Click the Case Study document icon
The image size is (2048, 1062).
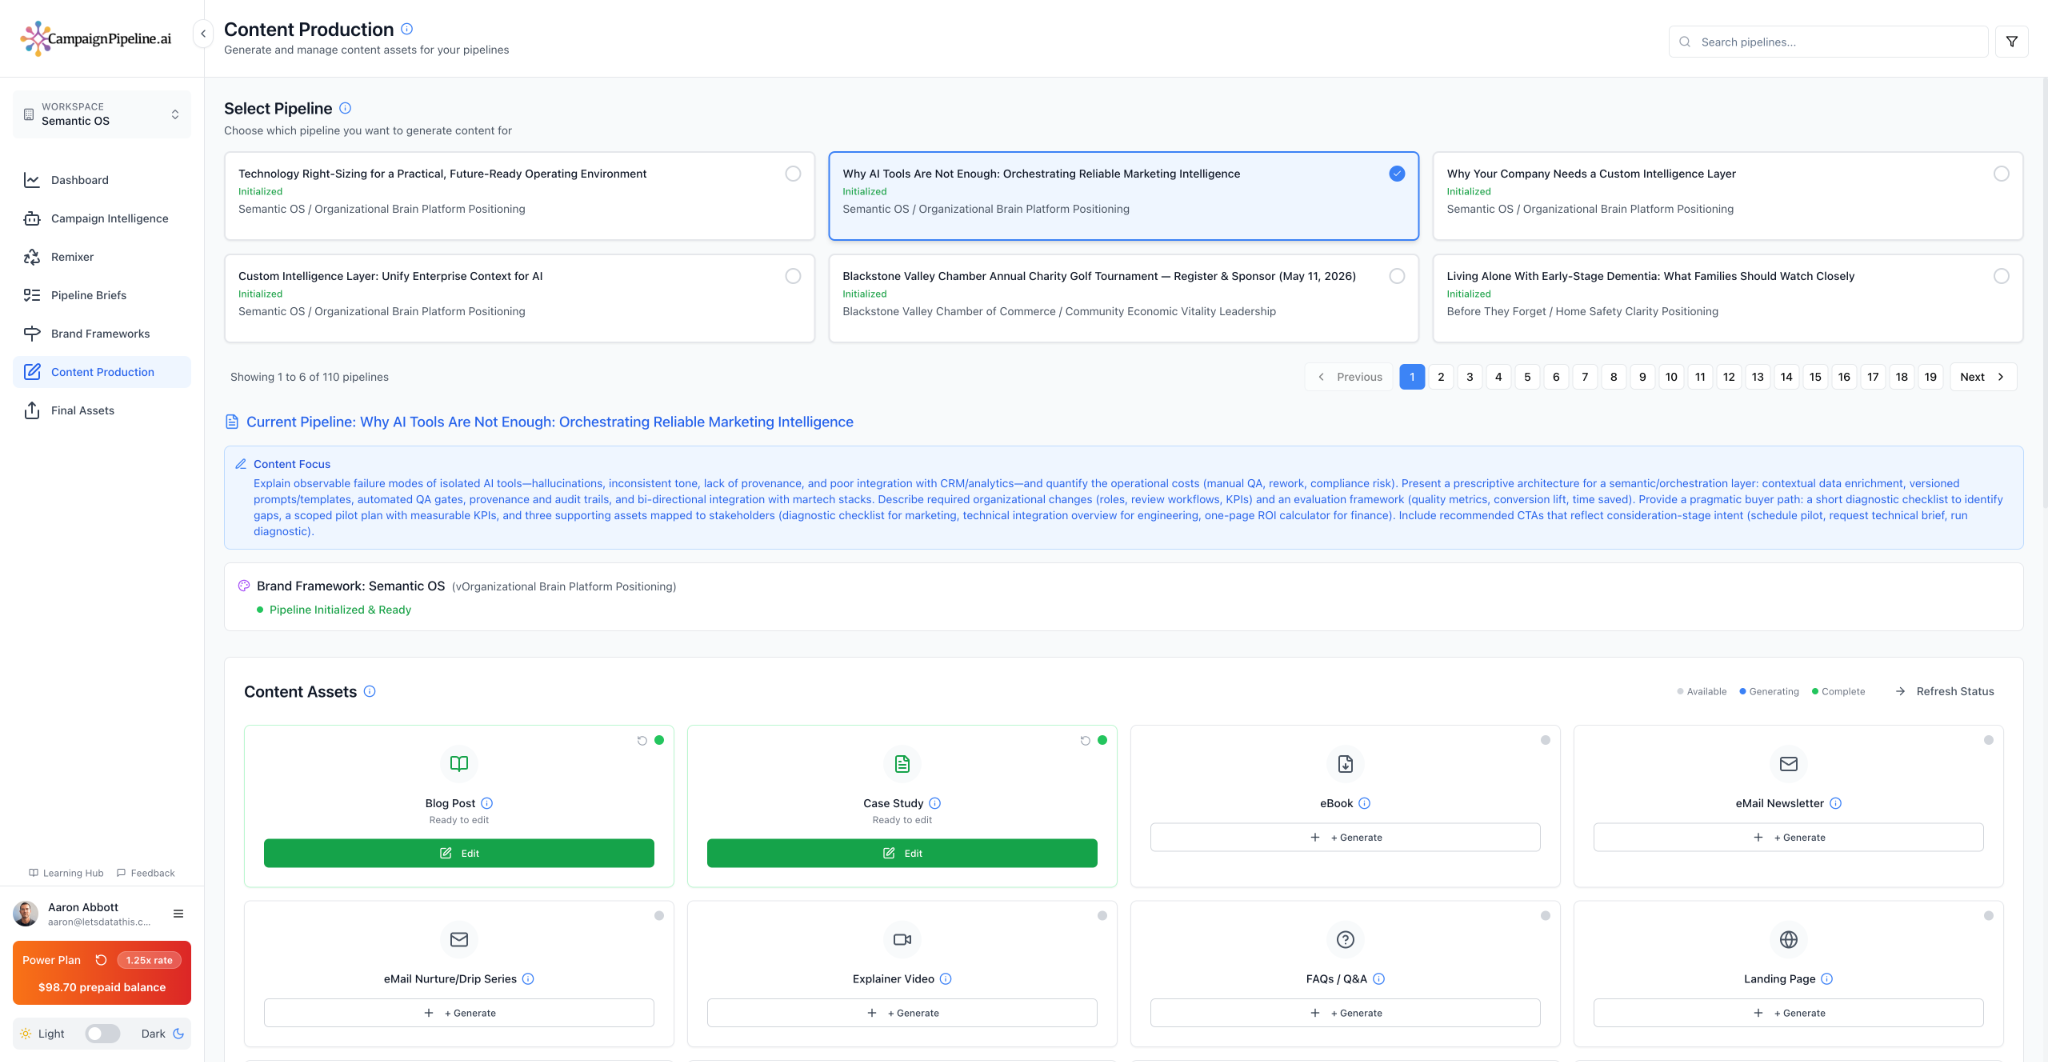pyautogui.click(x=902, y=764)
